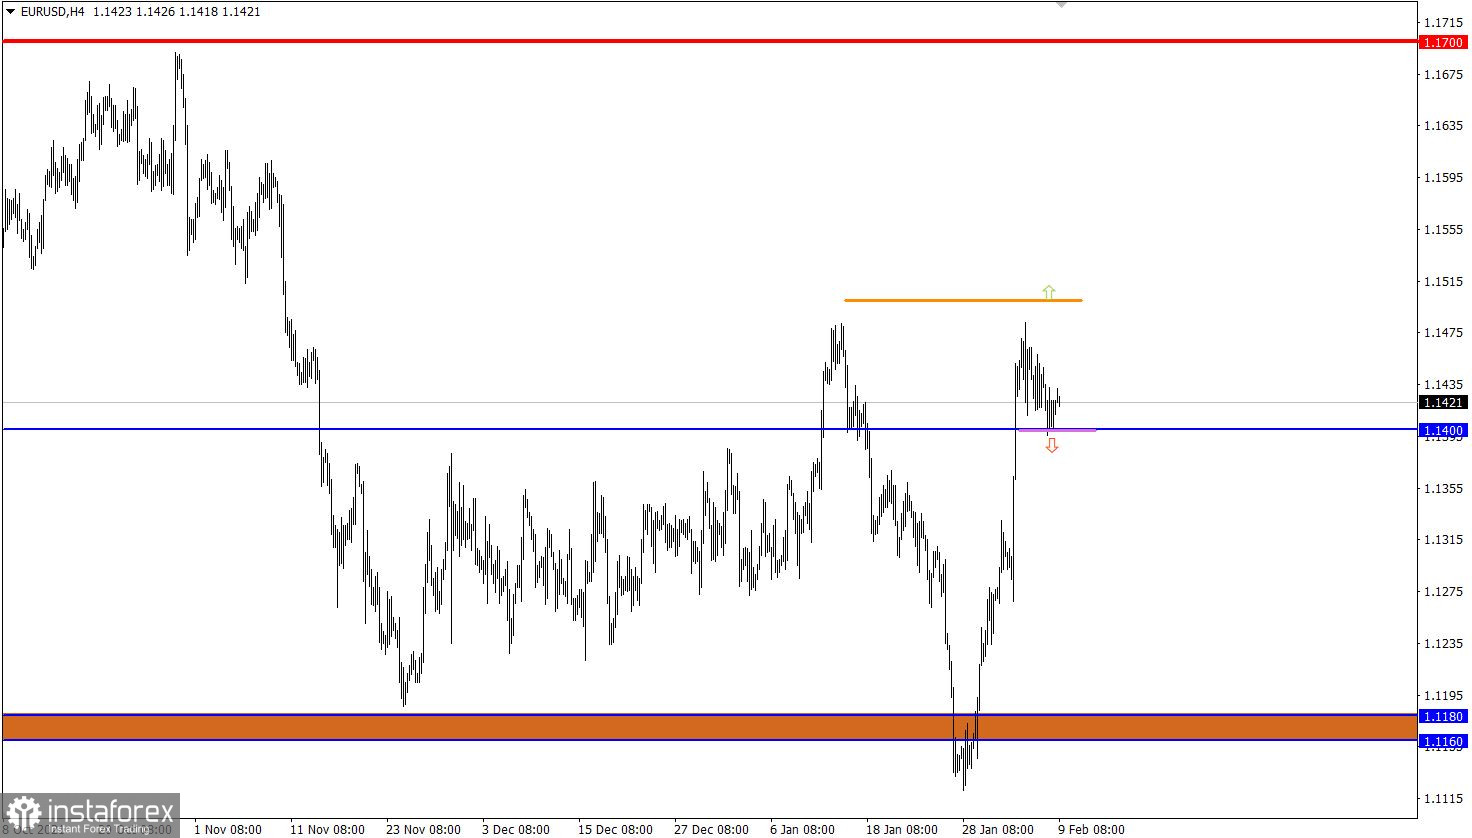Click the blue 1.1400 price label
Viewport: 1472px width, 838px height.
coord(1443,430)
